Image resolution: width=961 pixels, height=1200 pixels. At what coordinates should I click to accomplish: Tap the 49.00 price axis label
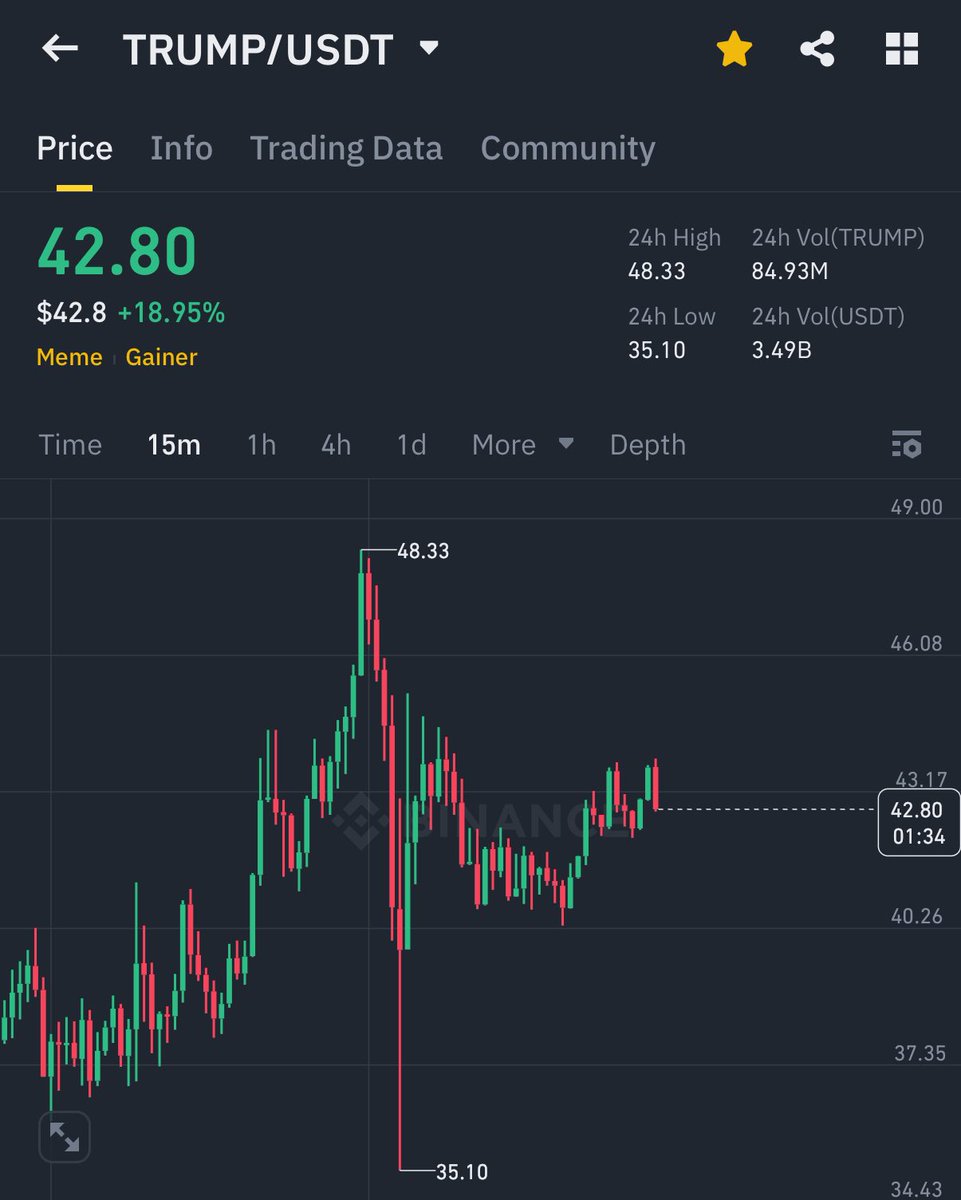pos(917,507)
